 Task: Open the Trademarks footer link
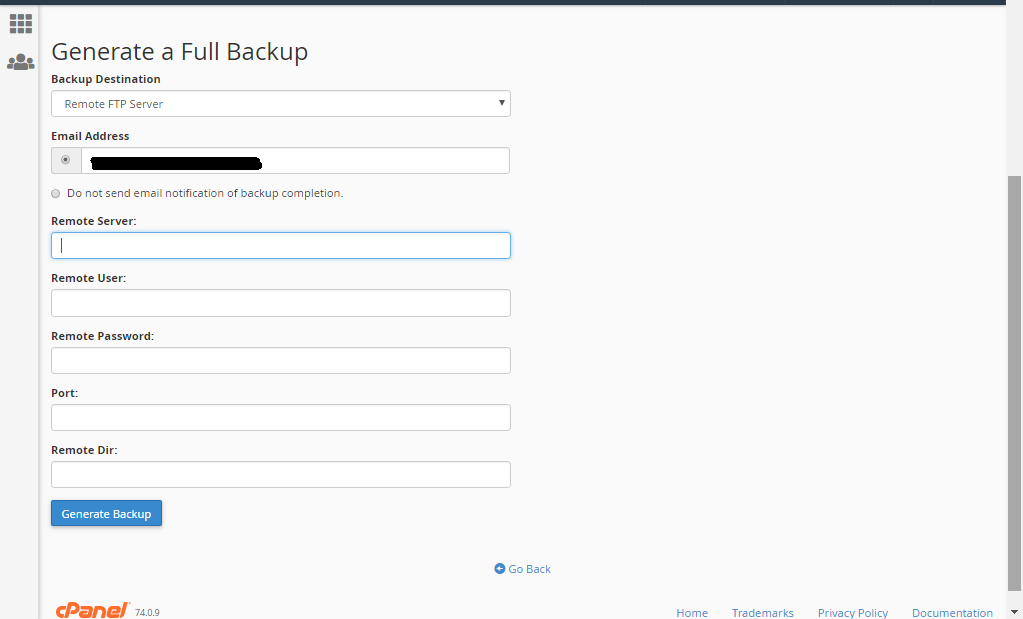(763, 612)
